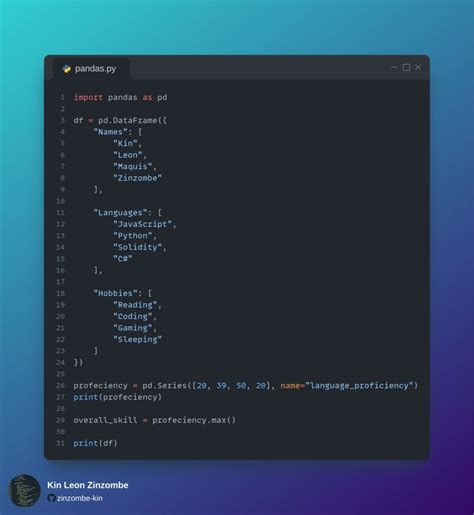Open the round author avatar thumbnail
The height and width of the screenshot is (515, 474).
pyautogui.click(x=24, y=491)
